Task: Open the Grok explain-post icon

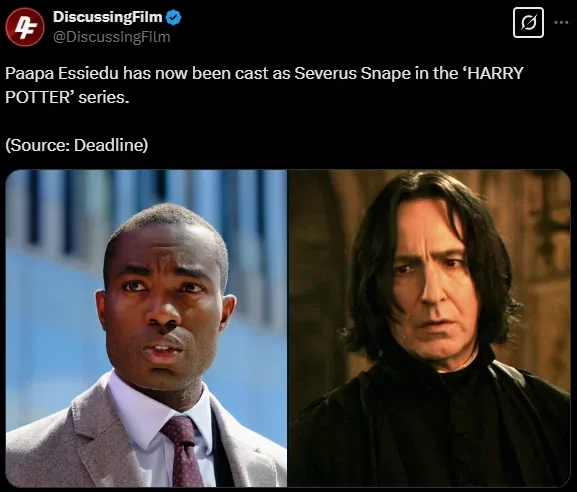Action: pos(528,22)
